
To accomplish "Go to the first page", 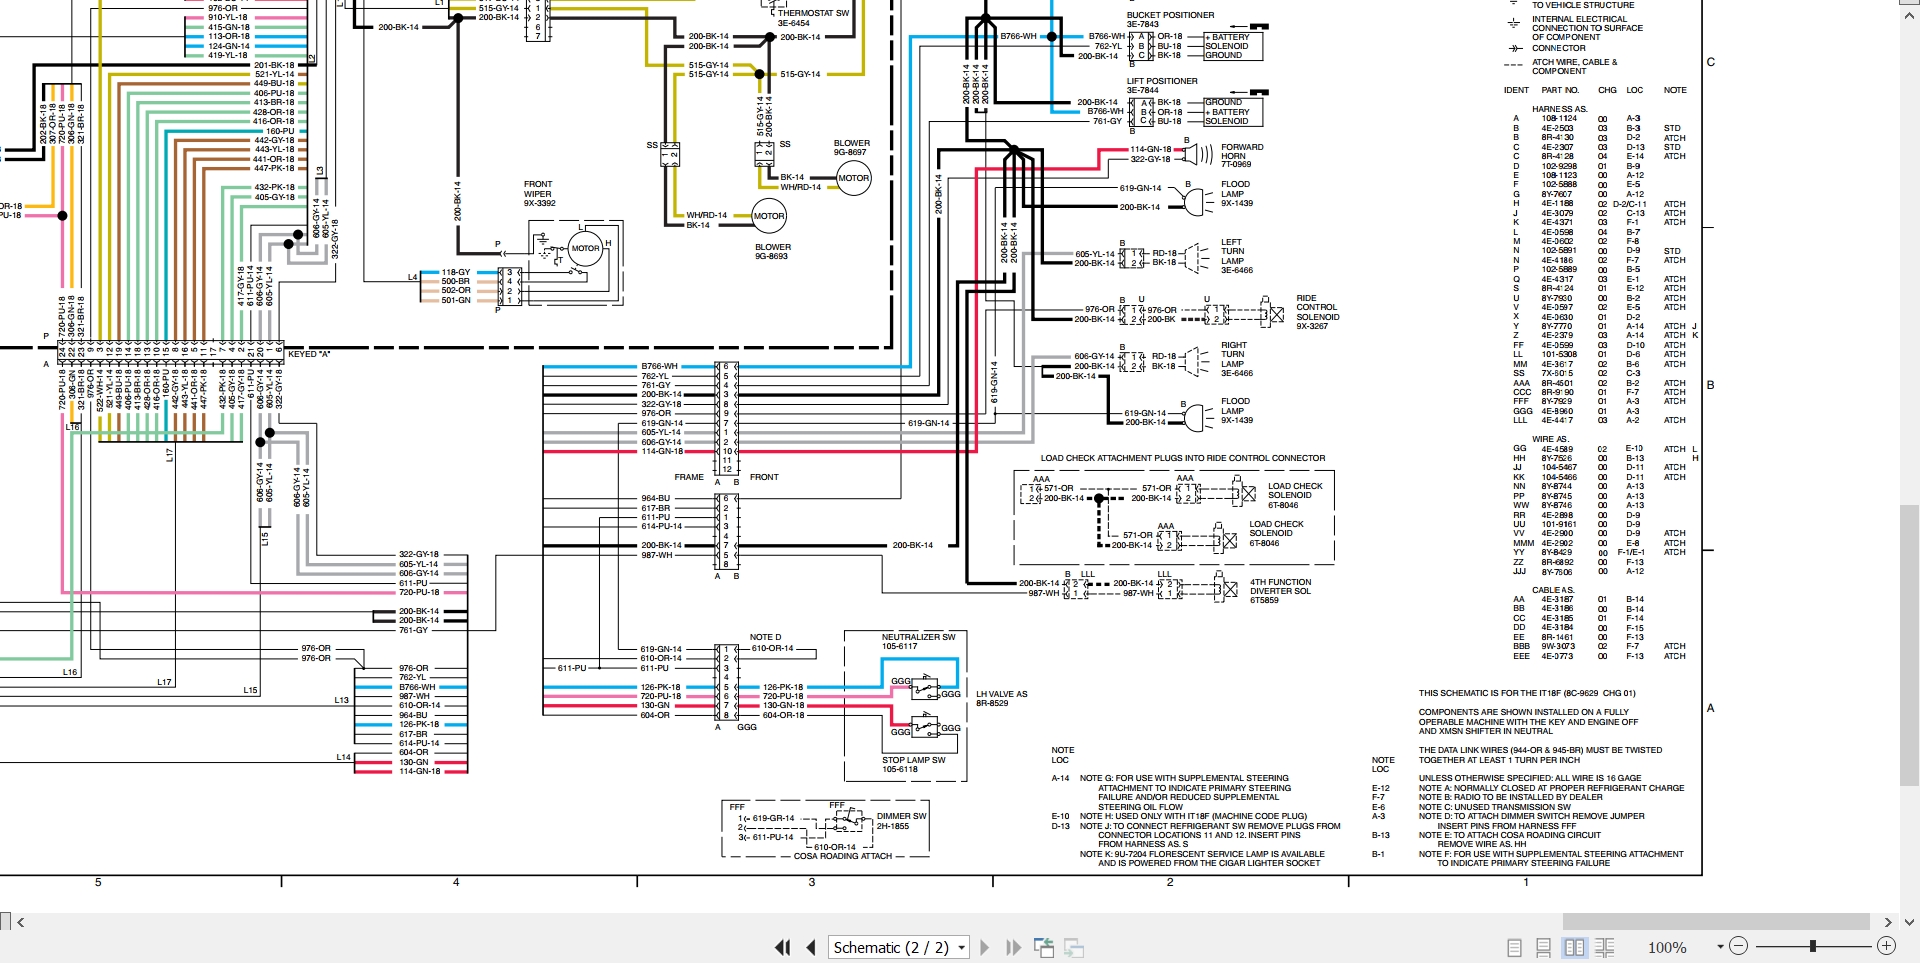I will pyautogui.click(x=783, y=947).
